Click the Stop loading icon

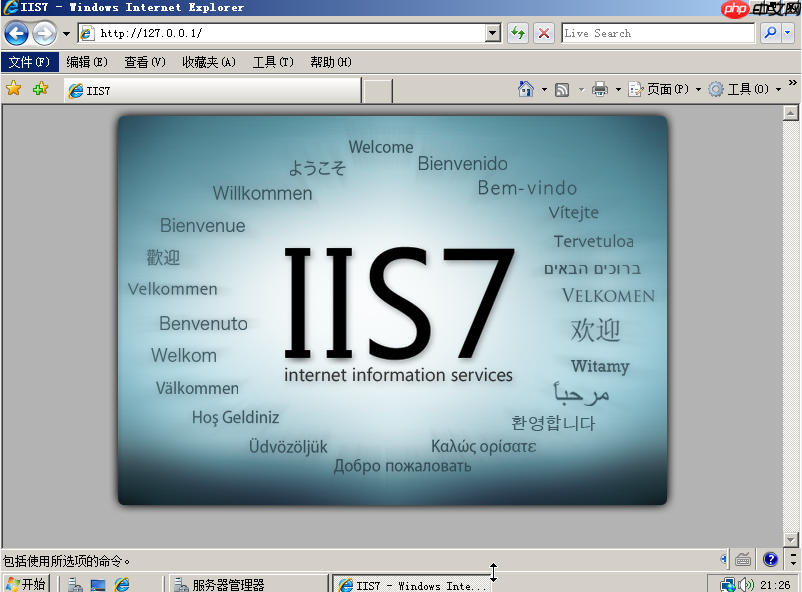544,33
